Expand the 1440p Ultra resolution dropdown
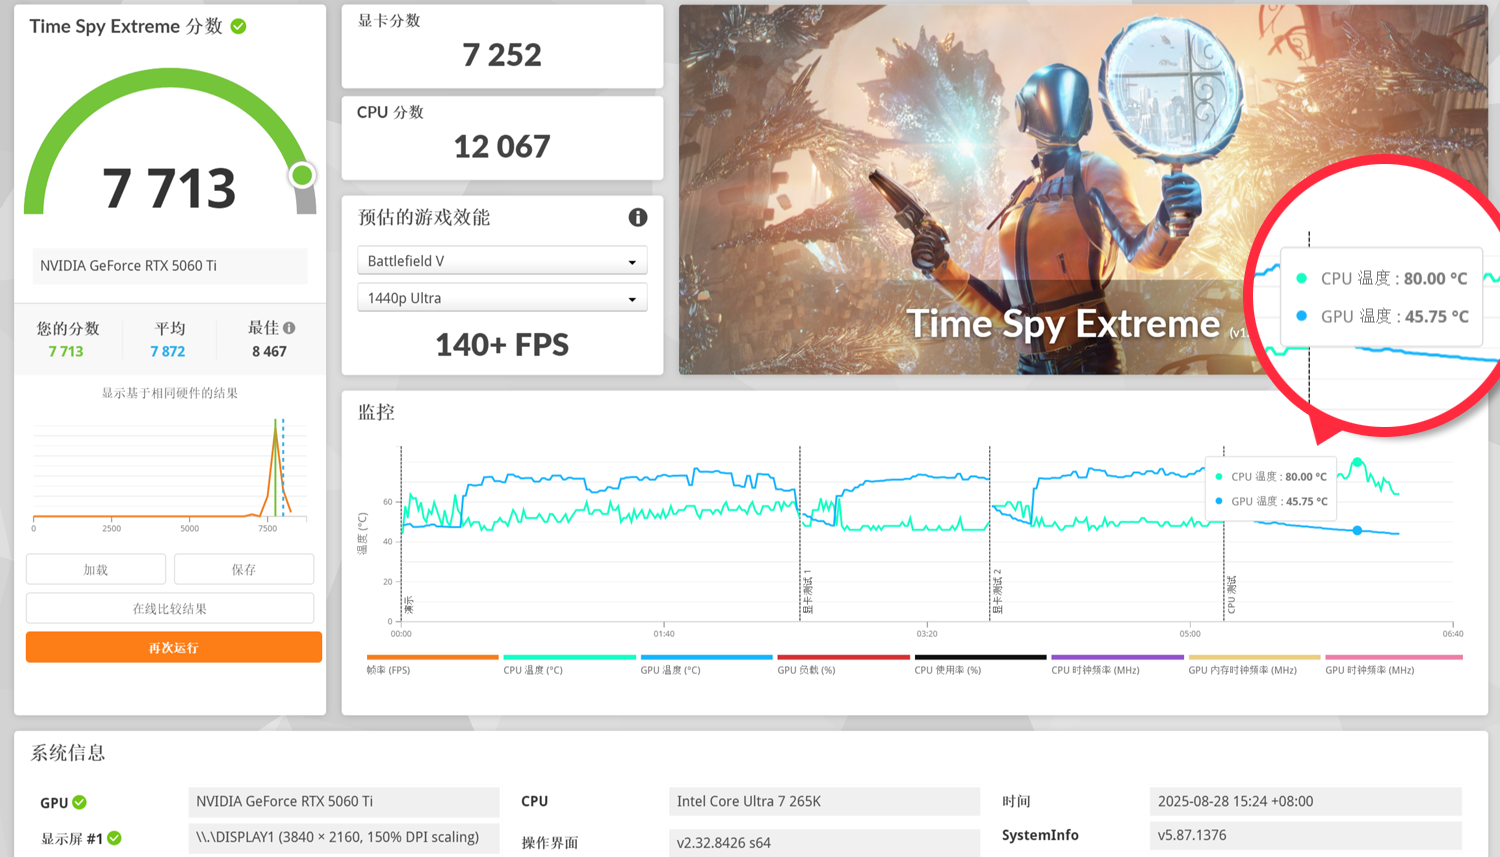Image resolution: width=1500 pixels, height=857 pixels. tap(502, 298)
